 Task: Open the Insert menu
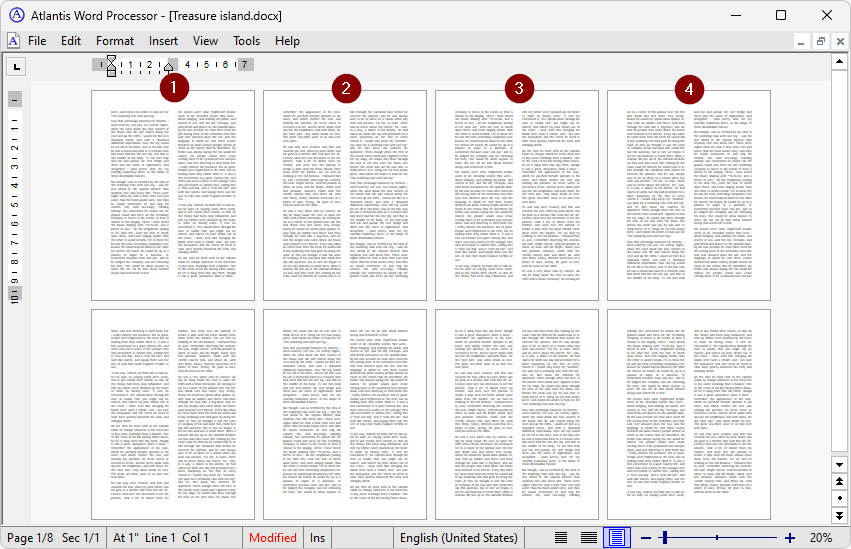point(163,41)
